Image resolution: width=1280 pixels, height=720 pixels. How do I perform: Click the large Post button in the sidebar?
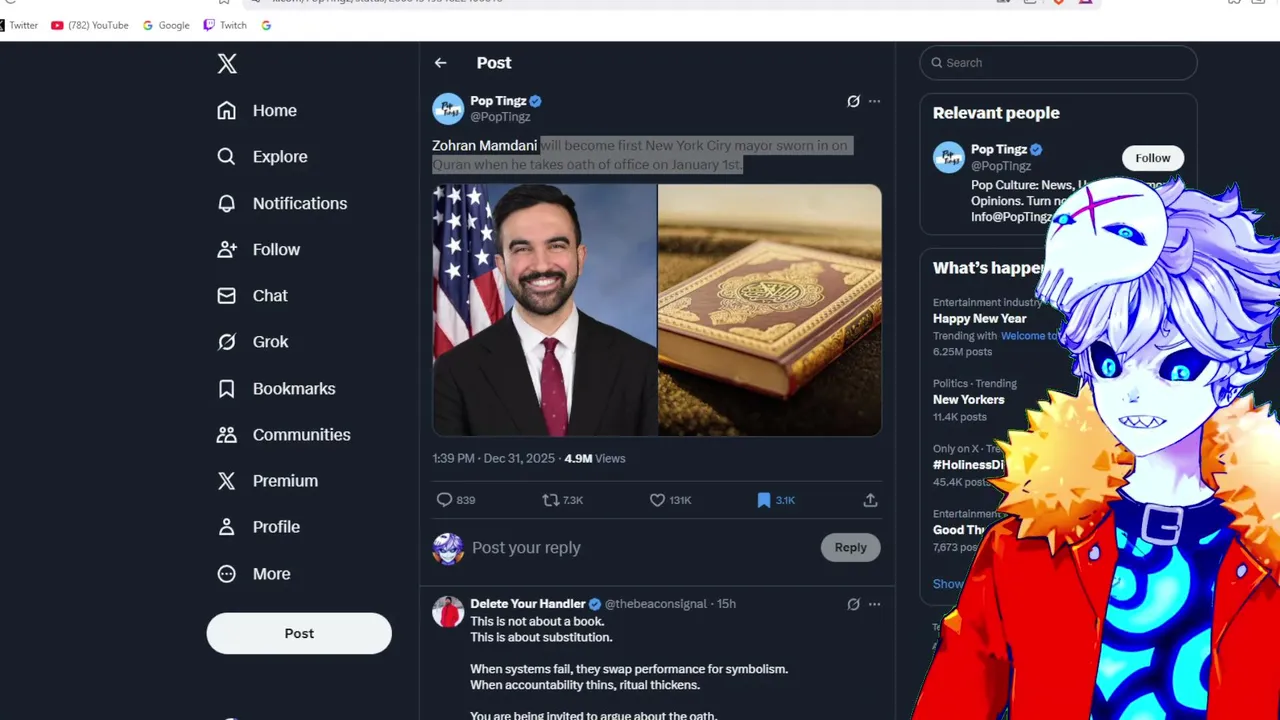pyautogui.click(x=299, y=633)
